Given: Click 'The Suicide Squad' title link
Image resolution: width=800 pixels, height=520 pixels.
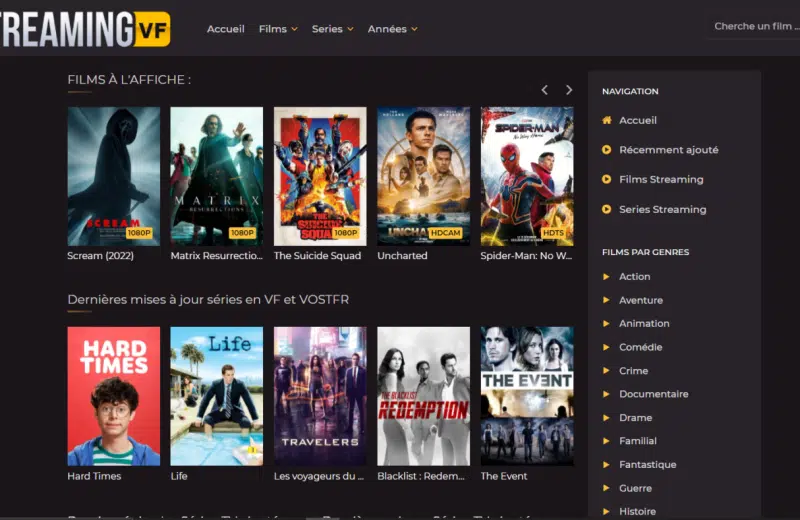Looking at the screenshot, I should (x=317, y=256).
